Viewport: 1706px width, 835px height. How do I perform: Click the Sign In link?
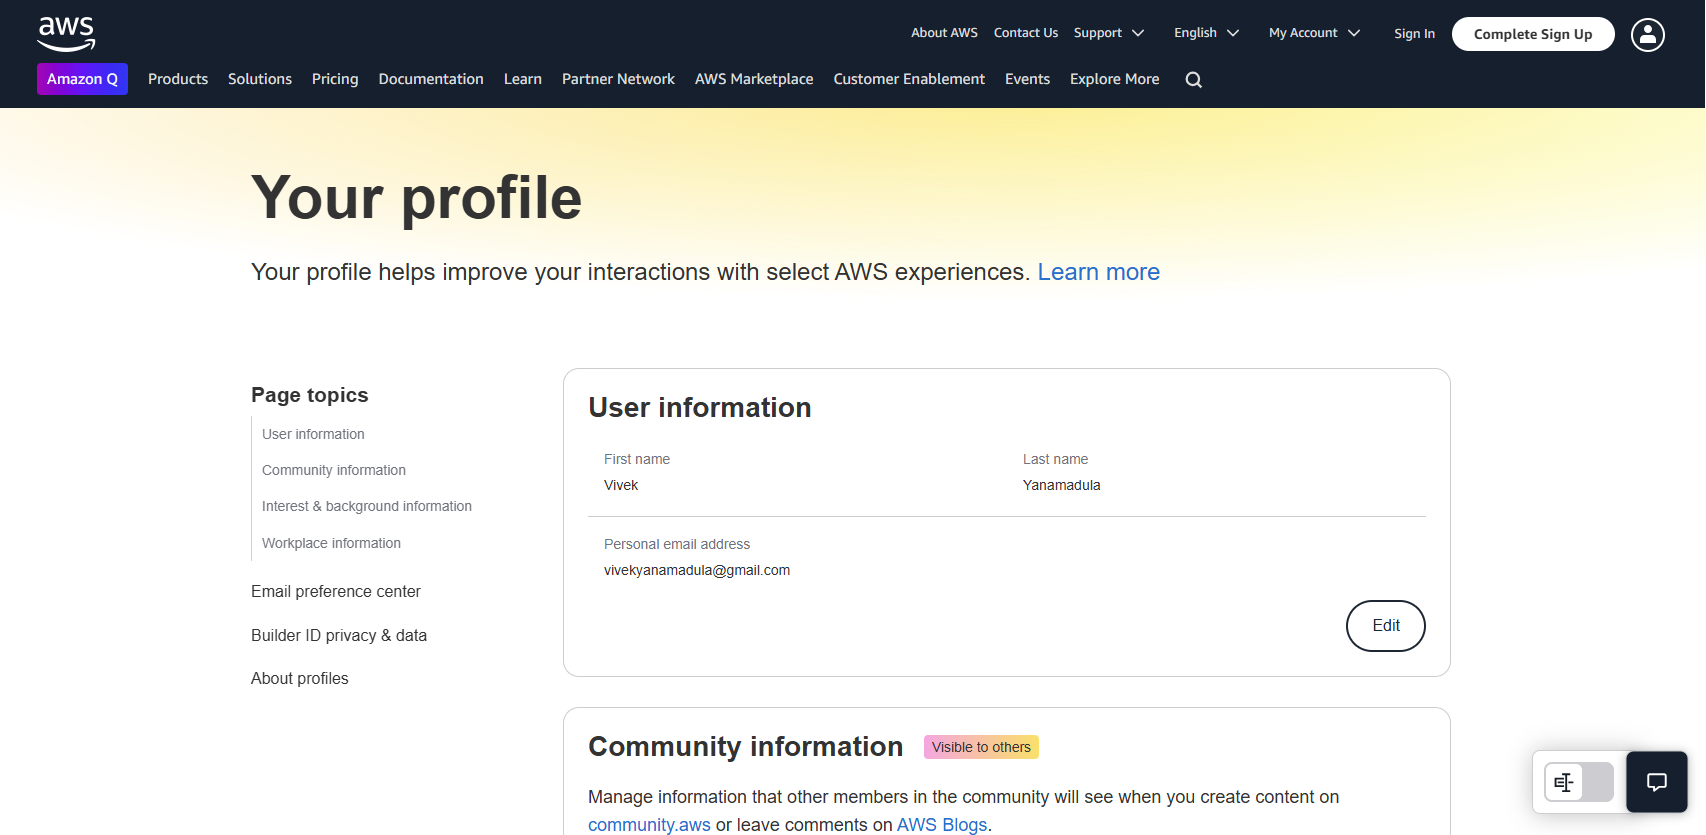pos(1414,34)
